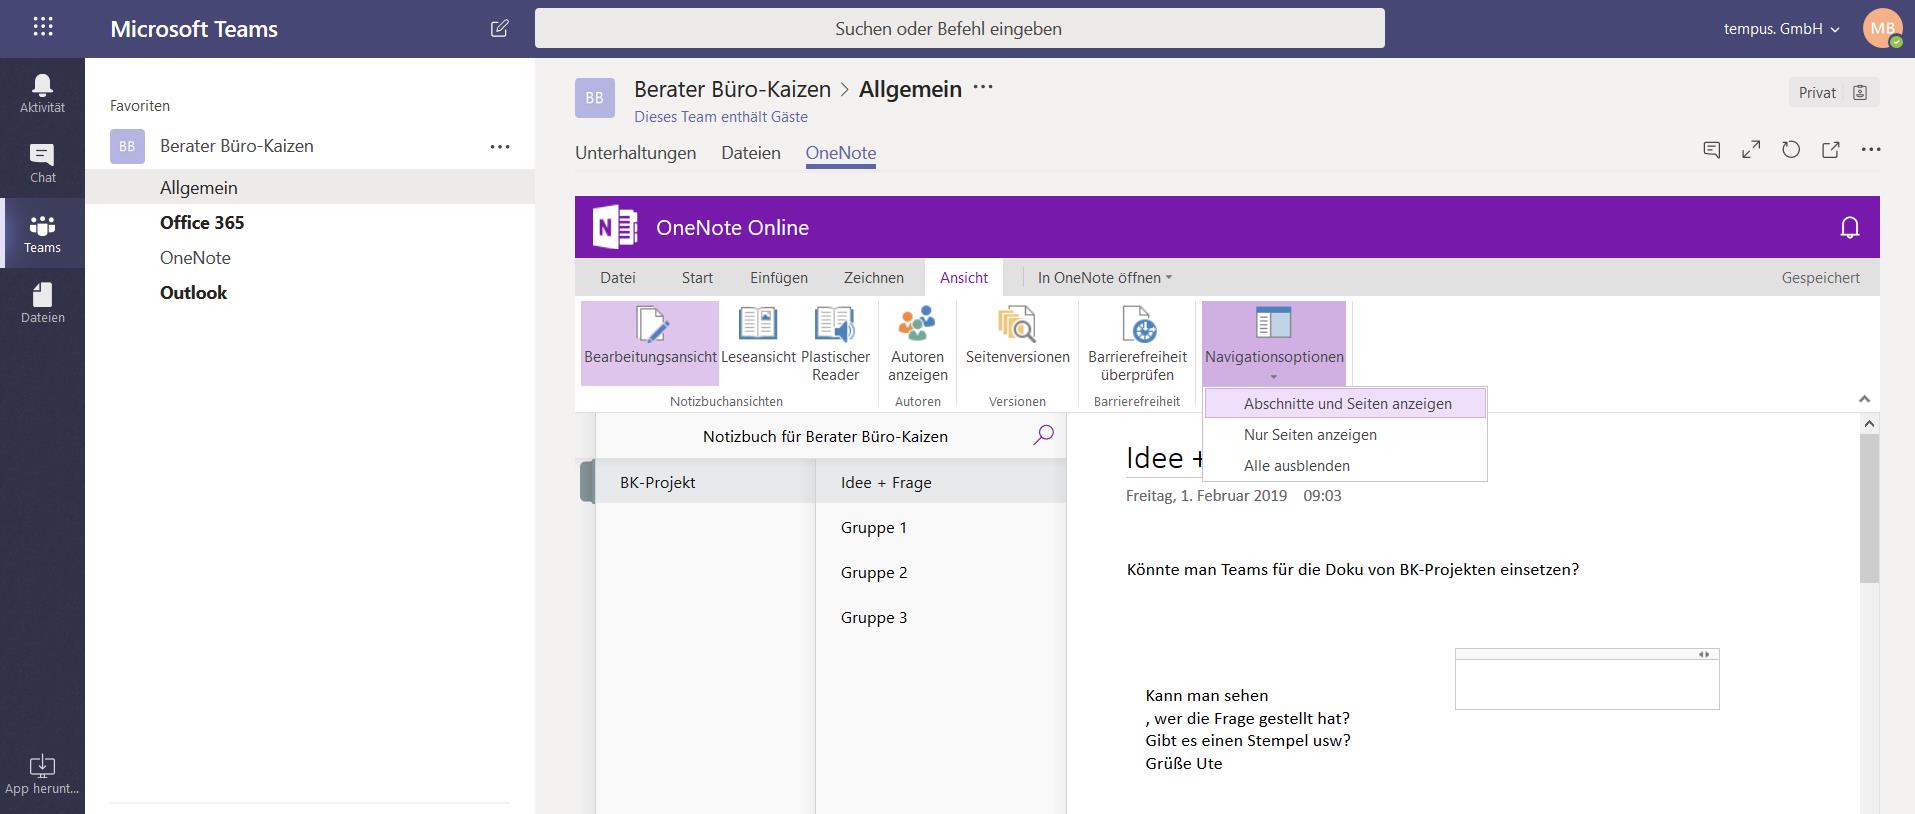The image size is (1915, 814).
Task: Open more tab options ellipsis at right
Action: click(1871, 150)
